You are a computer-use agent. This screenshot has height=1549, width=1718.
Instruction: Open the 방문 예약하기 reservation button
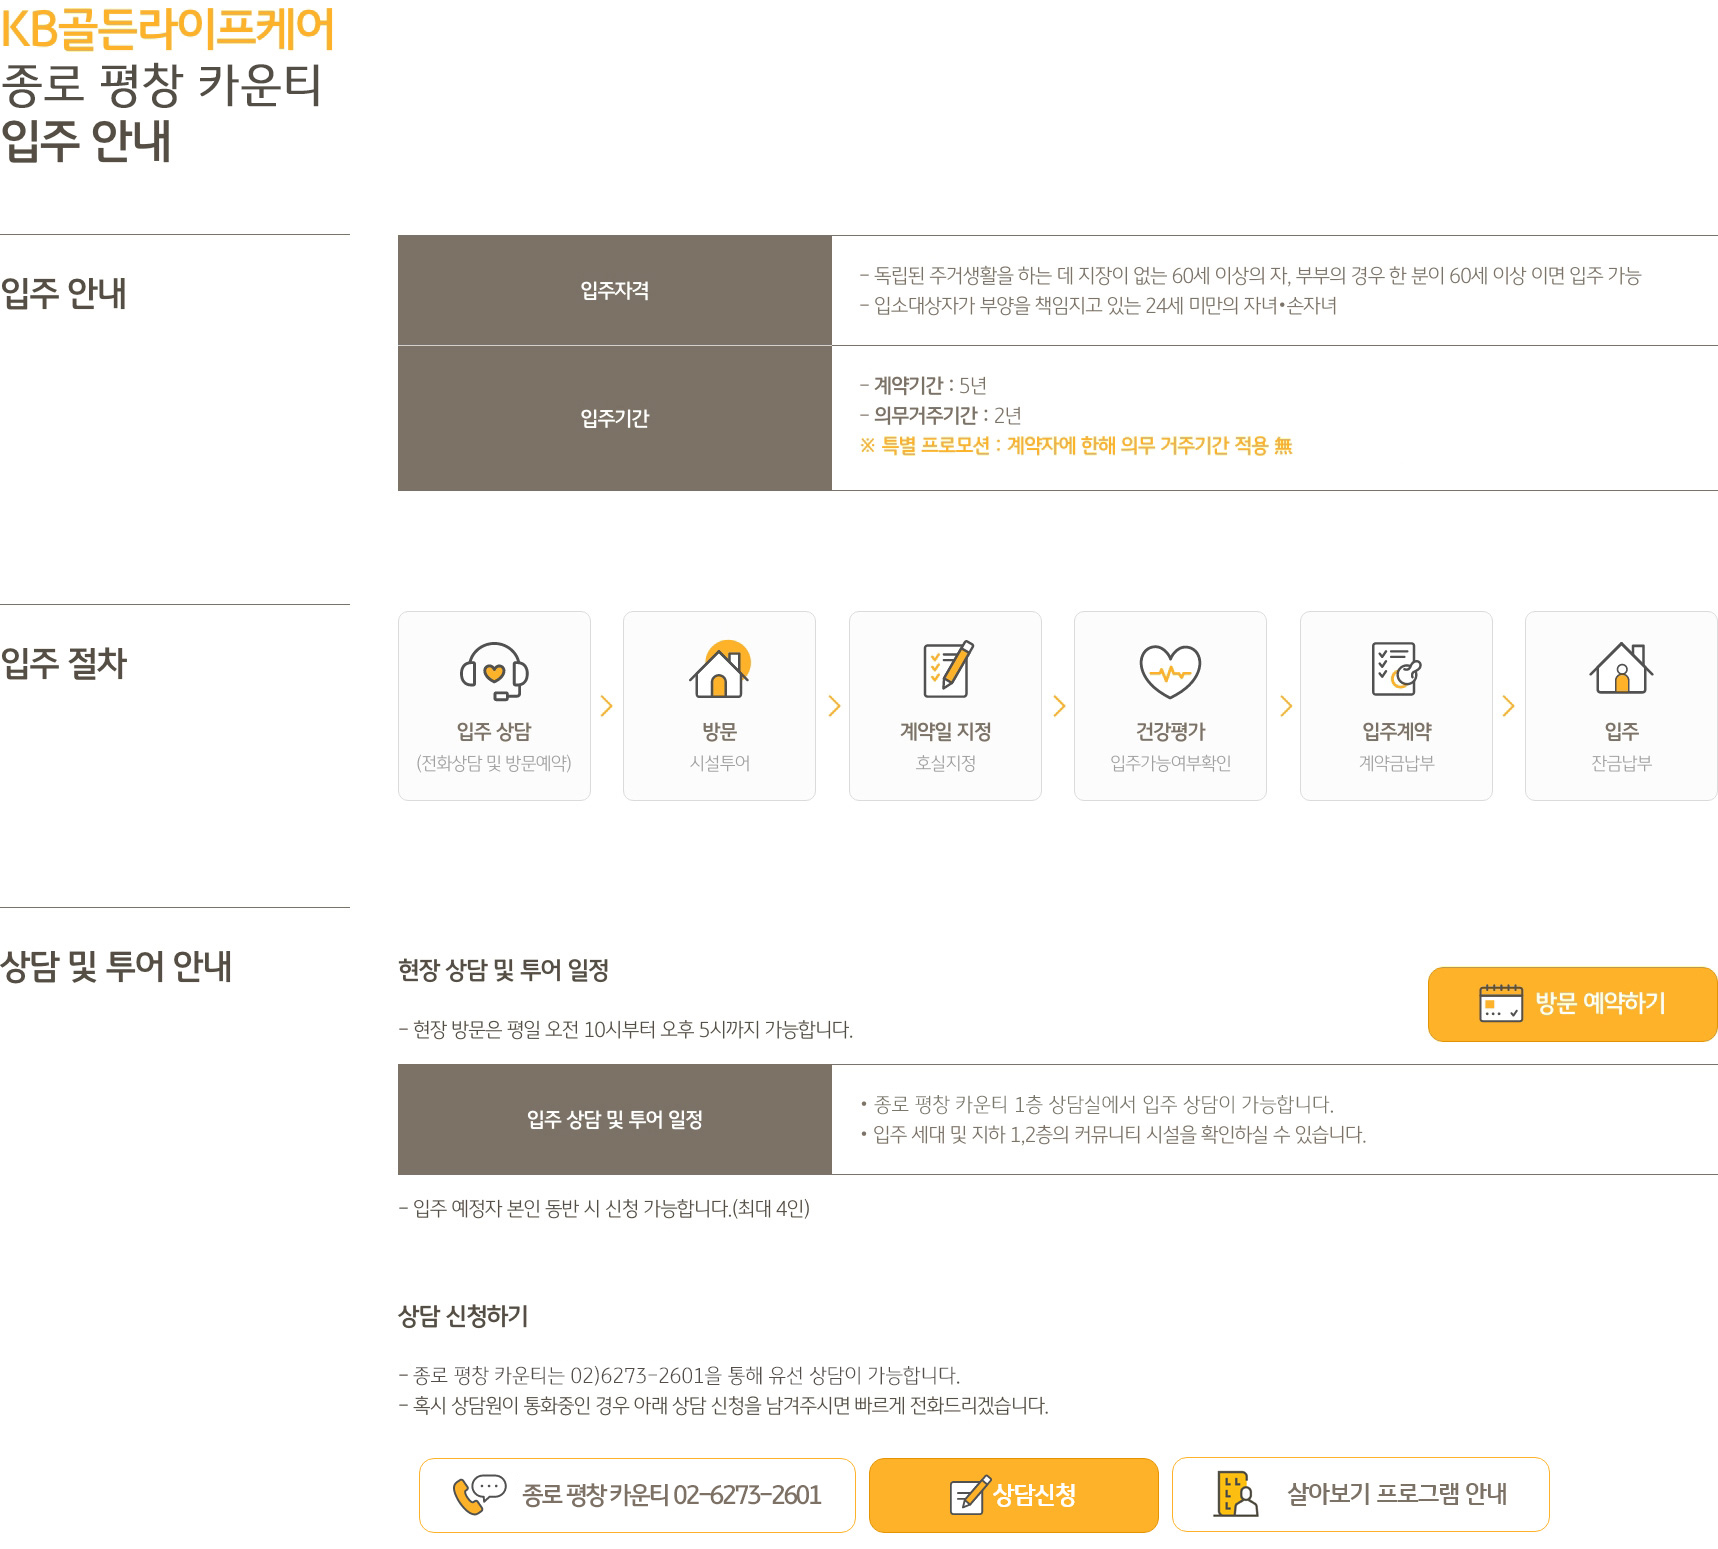(1572, 1004)
